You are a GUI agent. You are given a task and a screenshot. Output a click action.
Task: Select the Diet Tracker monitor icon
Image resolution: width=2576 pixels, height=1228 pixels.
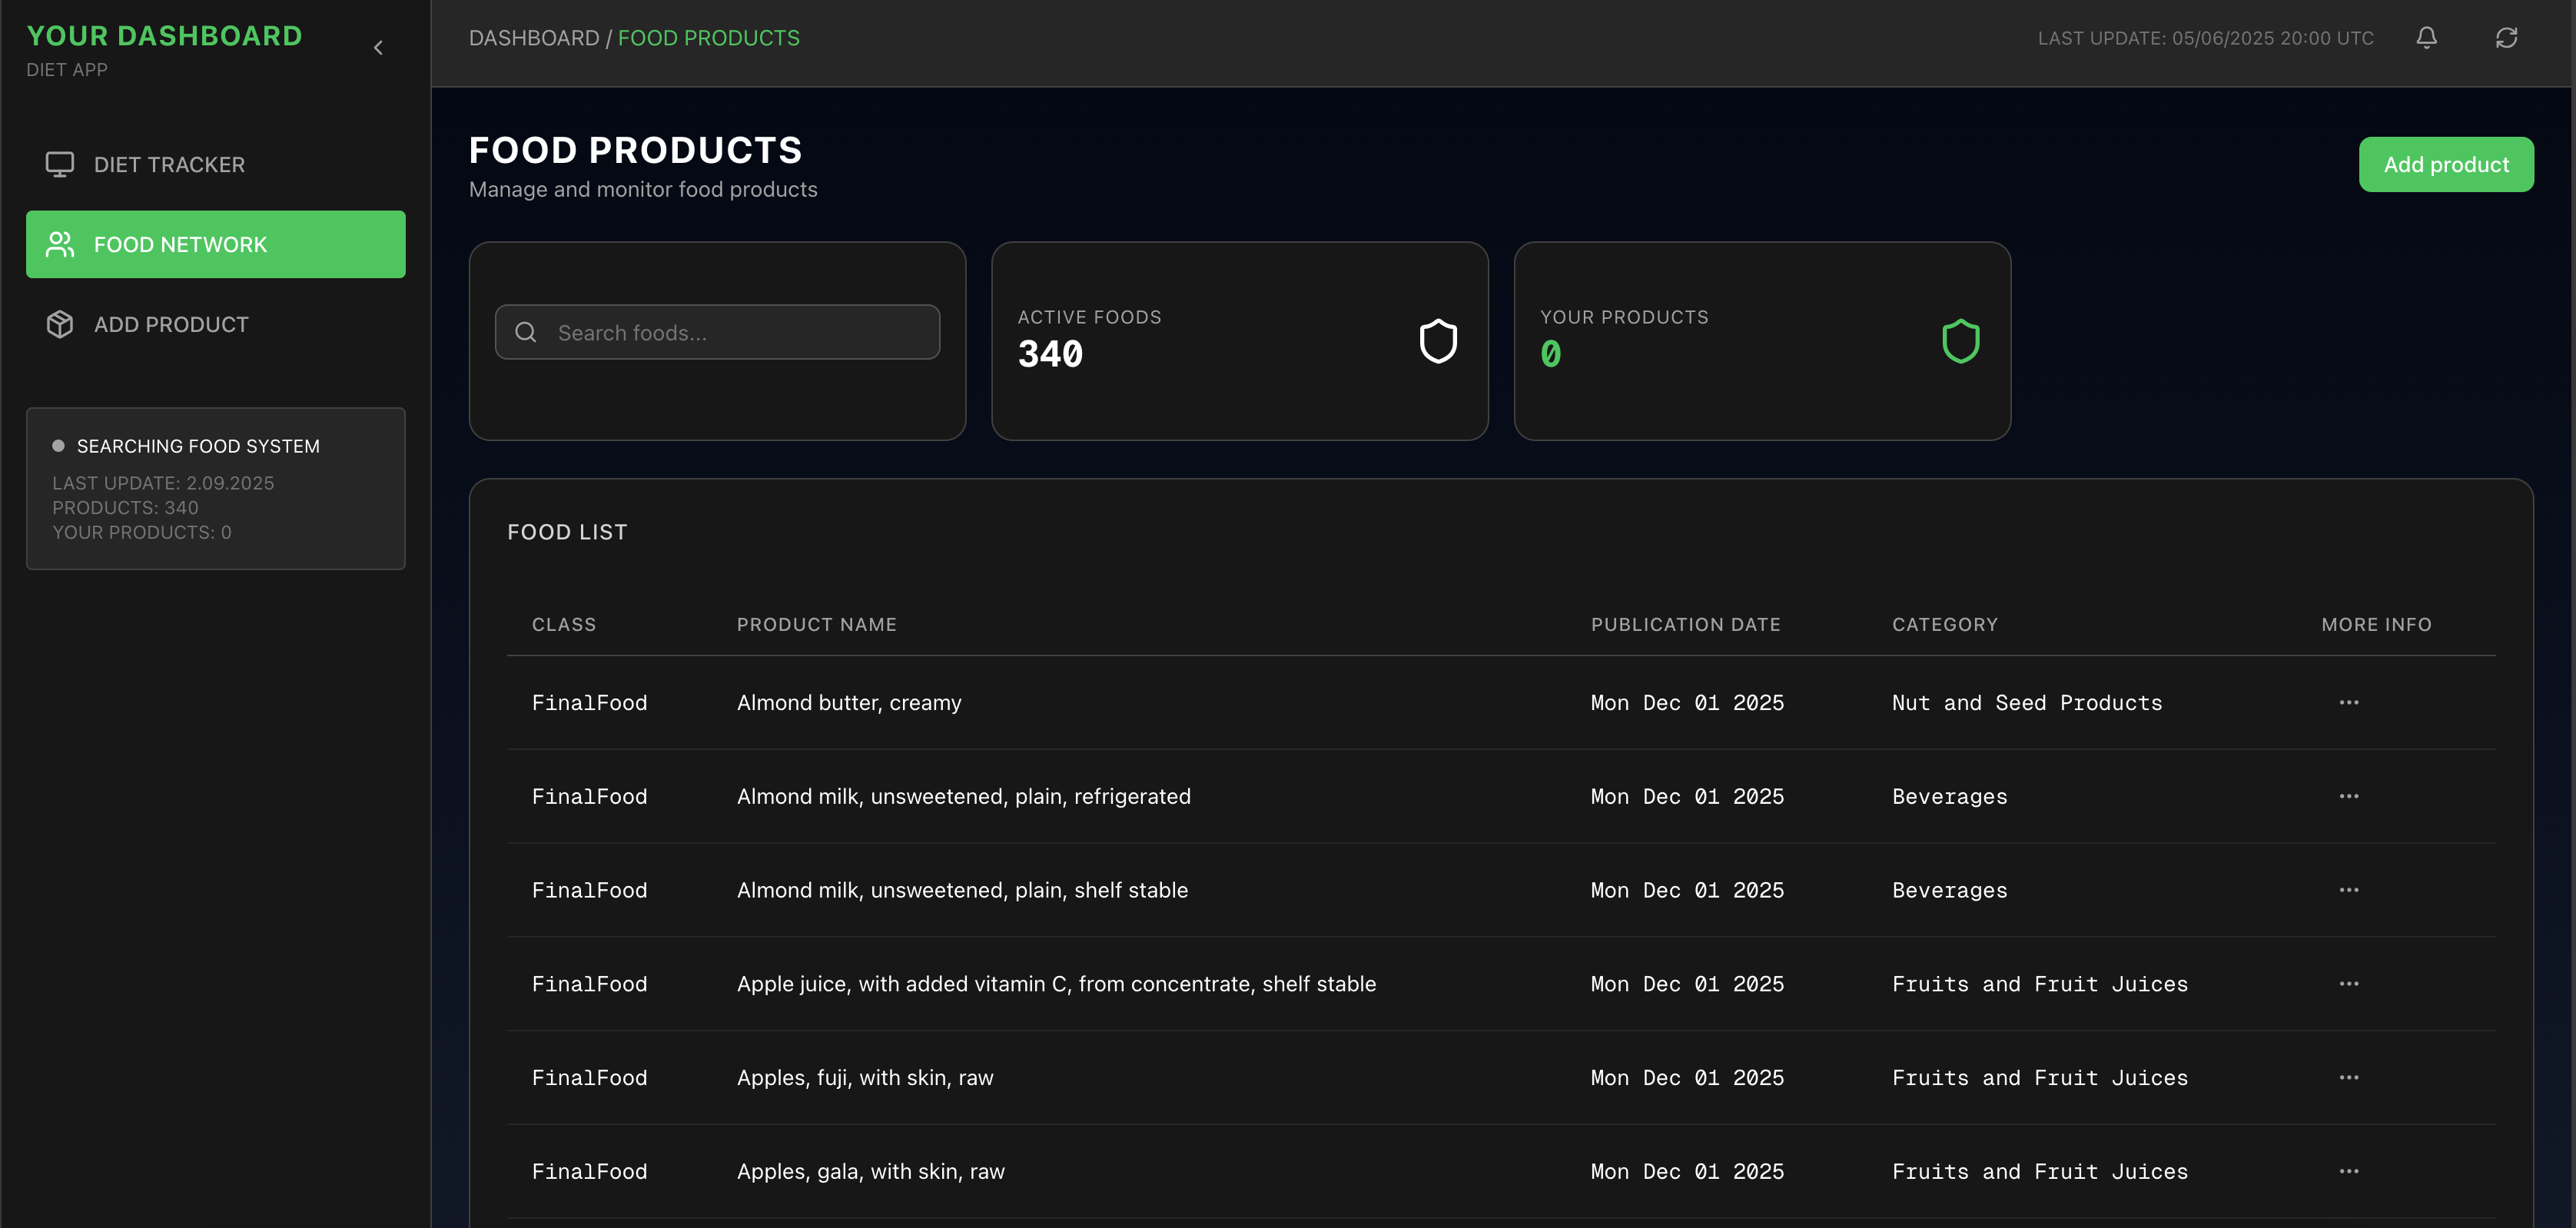[x=59, y=164]
